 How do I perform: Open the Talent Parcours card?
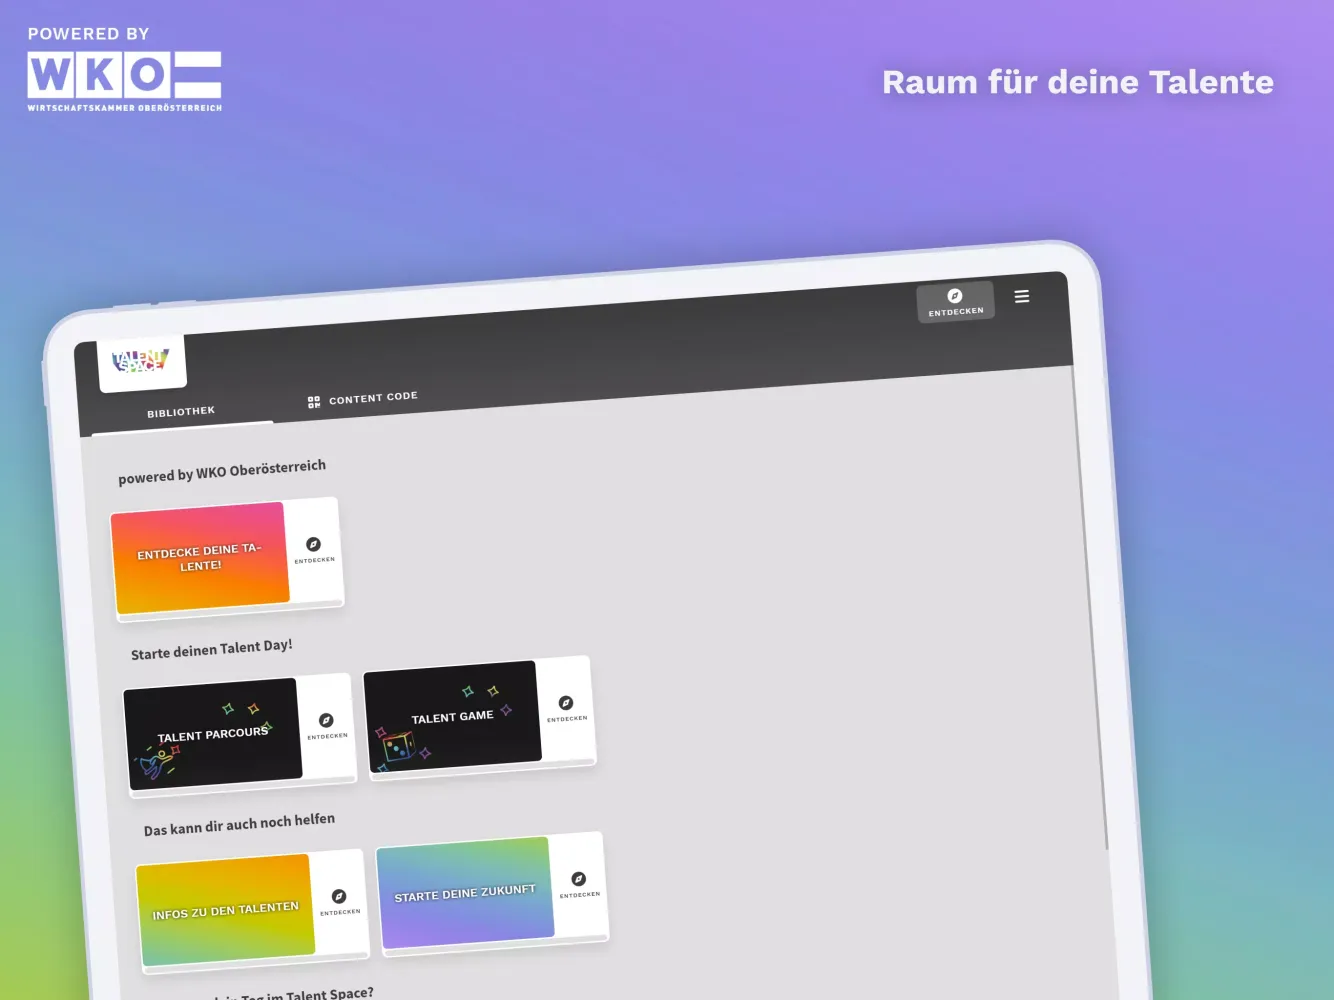[212, 734]
